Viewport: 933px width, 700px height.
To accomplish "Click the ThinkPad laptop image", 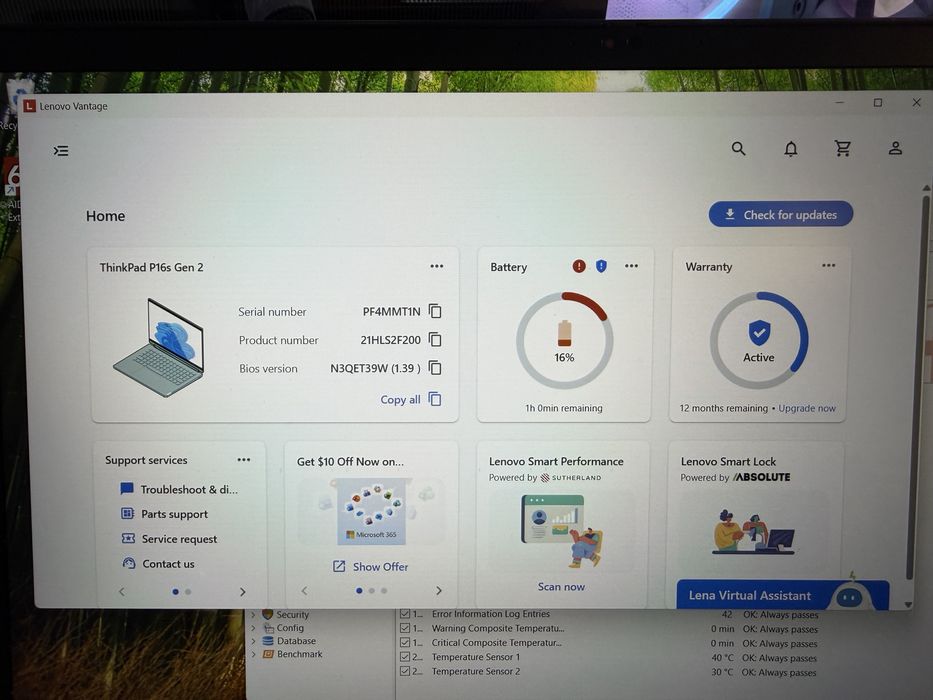I will click(159, 348).
